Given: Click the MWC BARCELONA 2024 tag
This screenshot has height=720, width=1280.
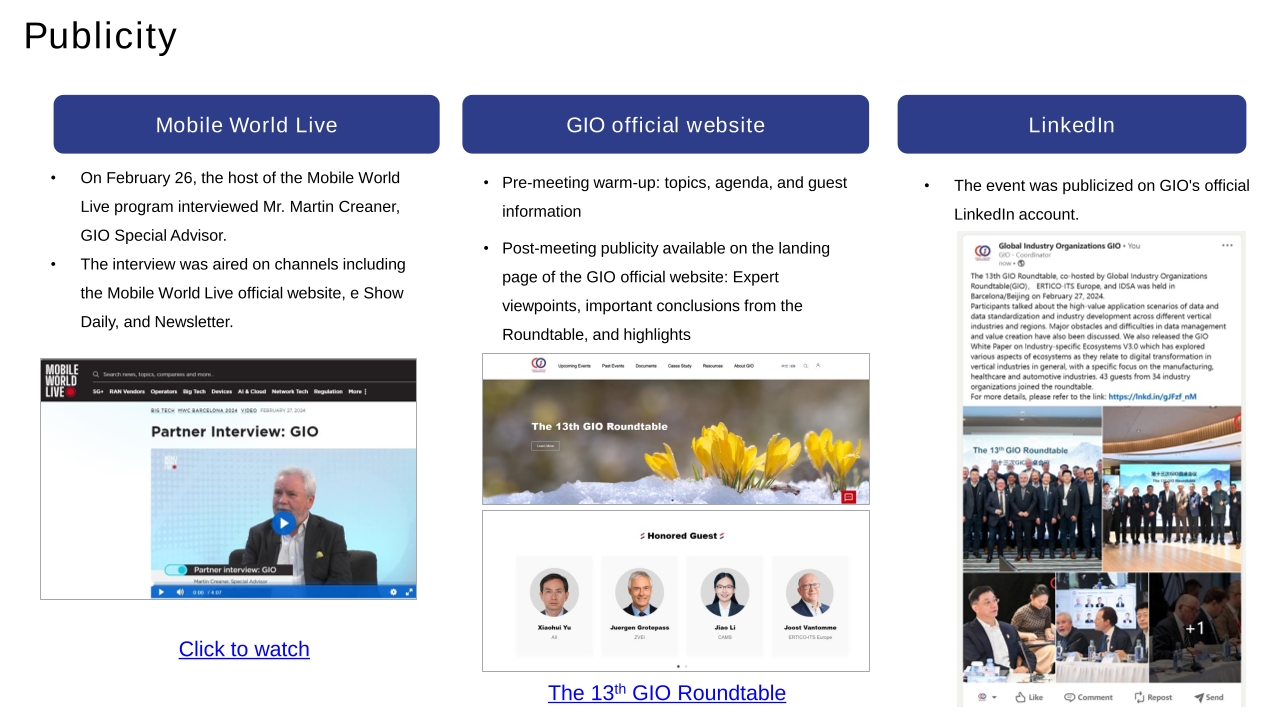Looking at the screenshot, I should pos(207,411).
